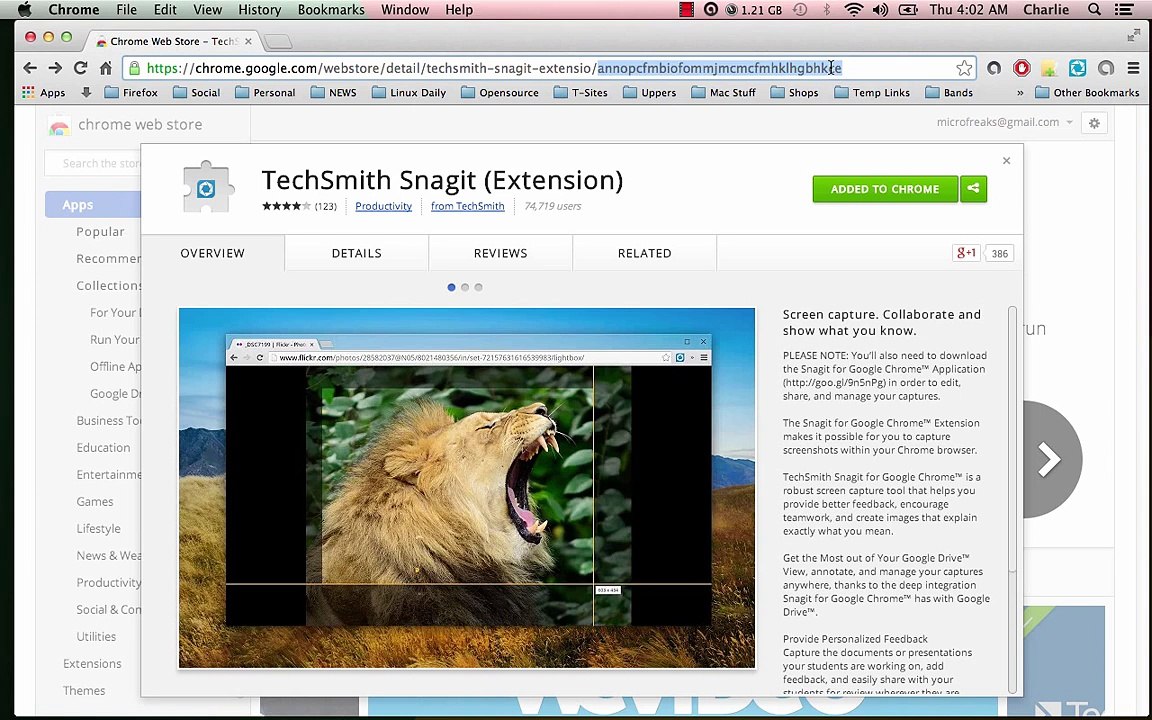1152x720 pixels.
Task: Click the share icon beside Added to Chrome
Action: point(973,189)
